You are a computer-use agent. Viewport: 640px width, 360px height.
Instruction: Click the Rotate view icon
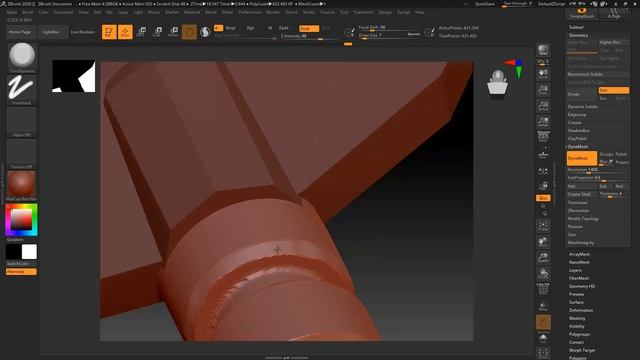click(x=543, y=274)
